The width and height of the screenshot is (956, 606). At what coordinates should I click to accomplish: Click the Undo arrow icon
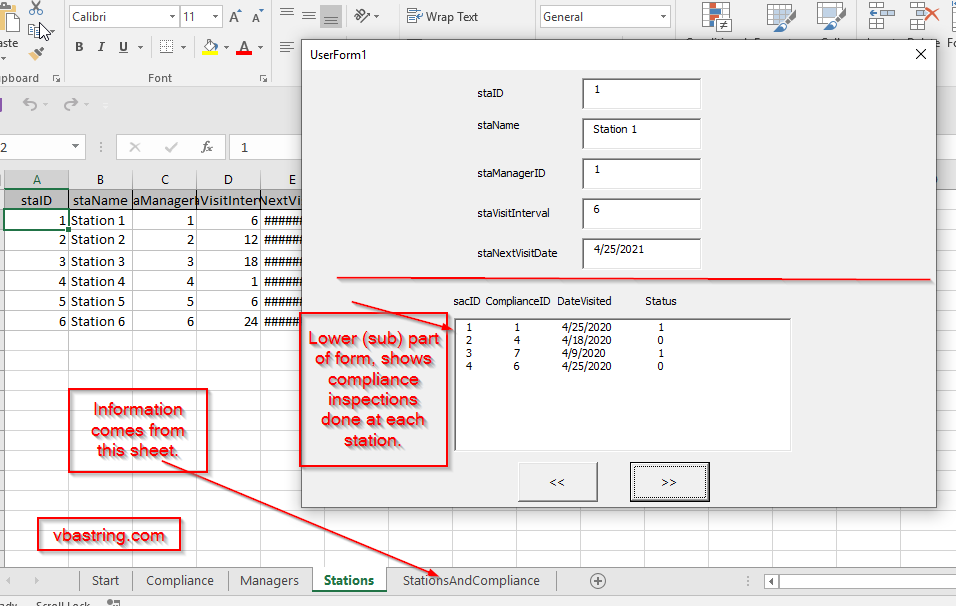(x=30, y=105)
